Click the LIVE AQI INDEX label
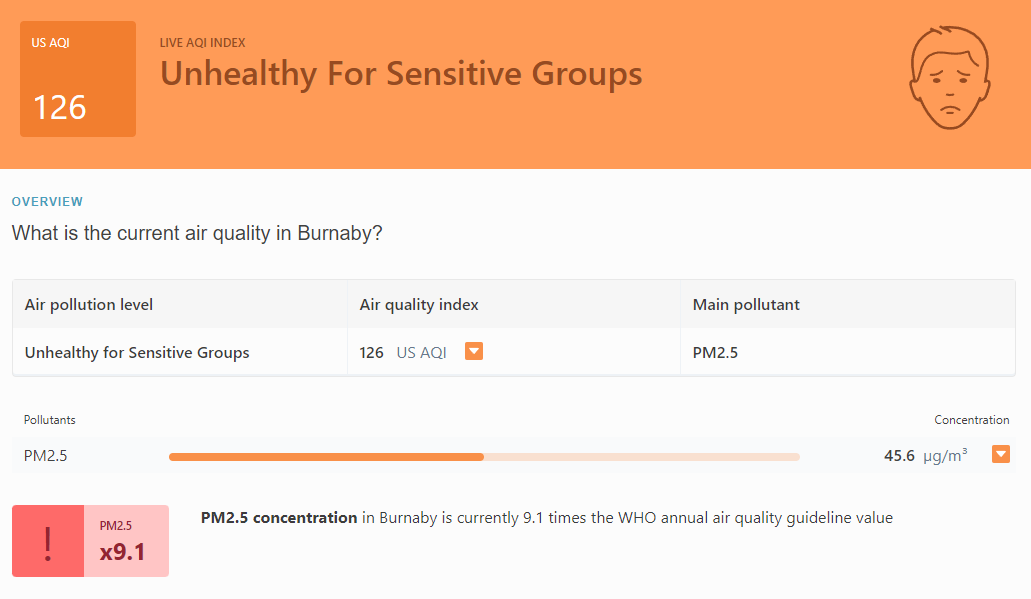Viewport: 1031px width, 599px height. point(203,43)
